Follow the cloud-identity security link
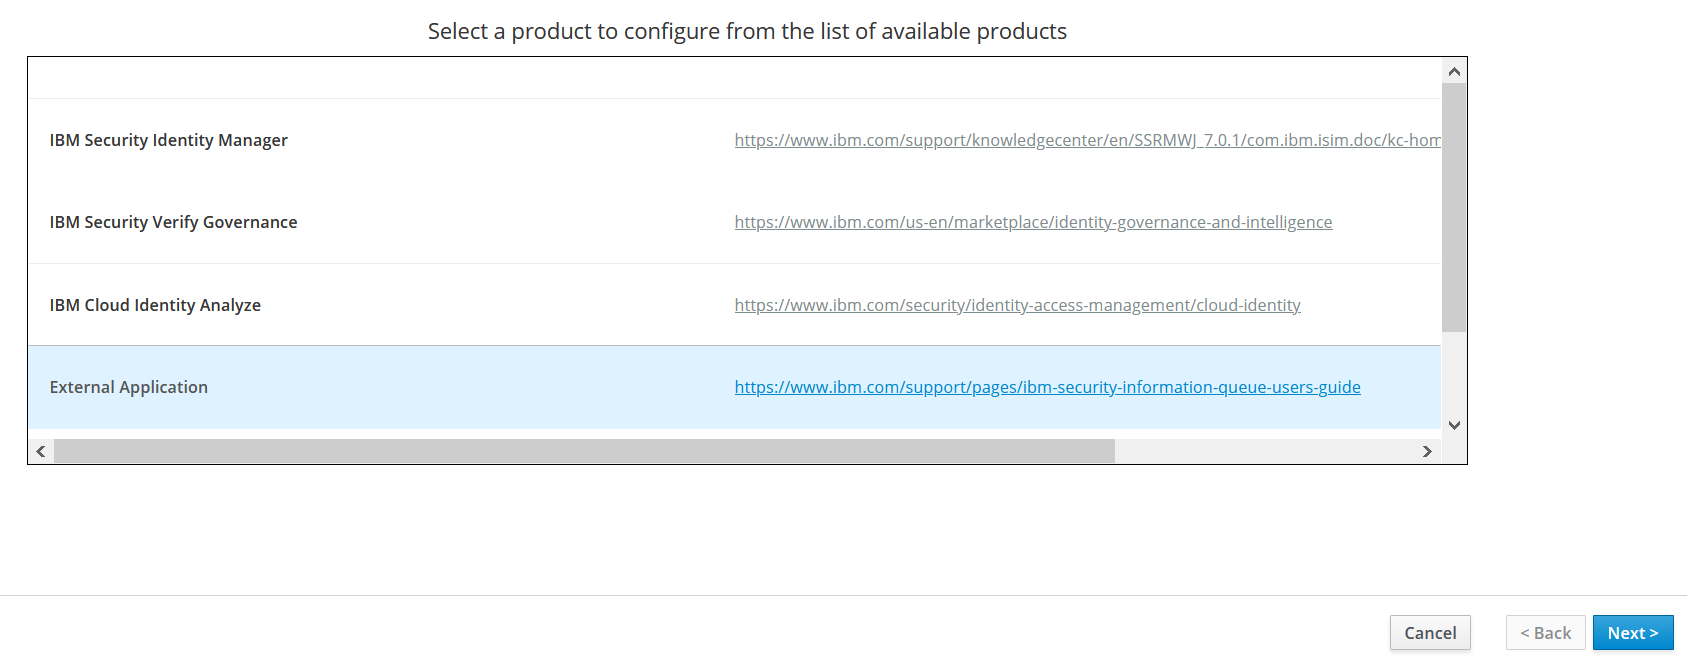Viewport: 1687px width, 667px height. [1017, 305]
